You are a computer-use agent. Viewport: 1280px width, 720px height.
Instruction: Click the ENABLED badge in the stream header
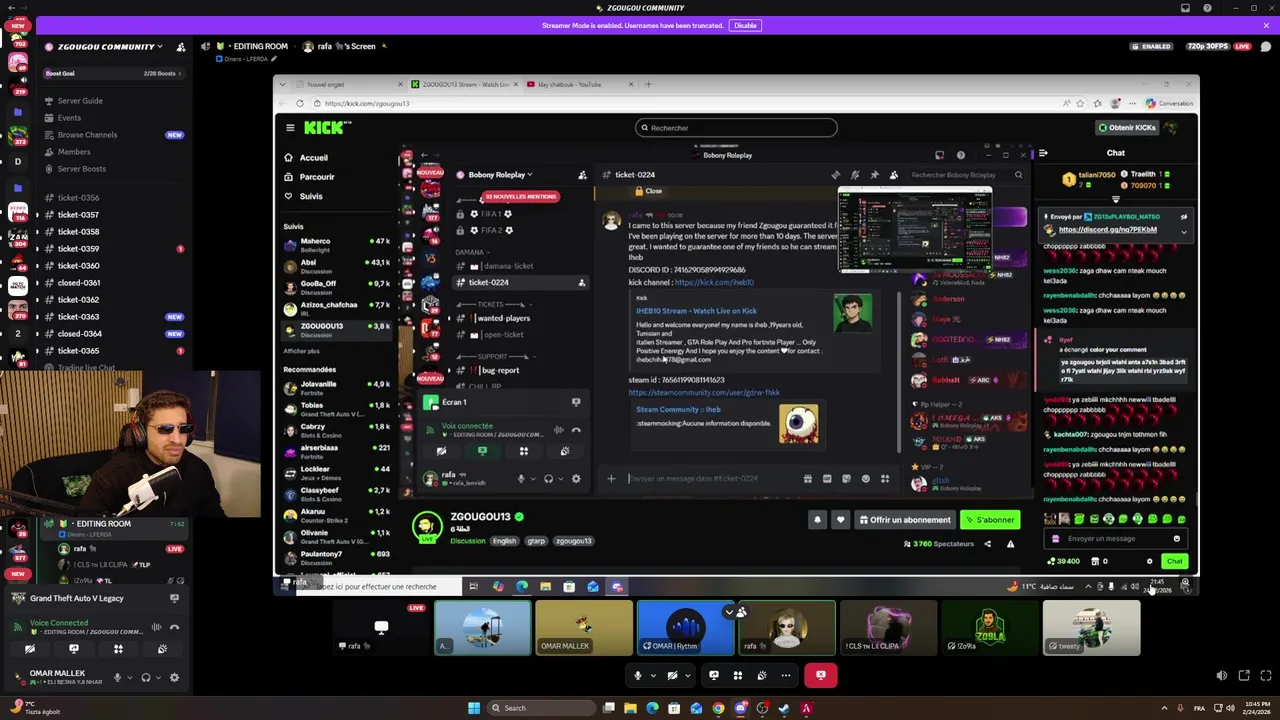pos(1152,46)
